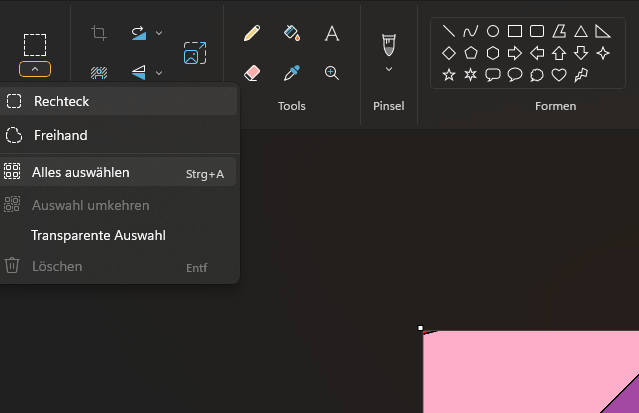Open the flip options dropdown arrow
Image resolution: width=639 pixels, height=413 pixels.
(x=159, y=72)
